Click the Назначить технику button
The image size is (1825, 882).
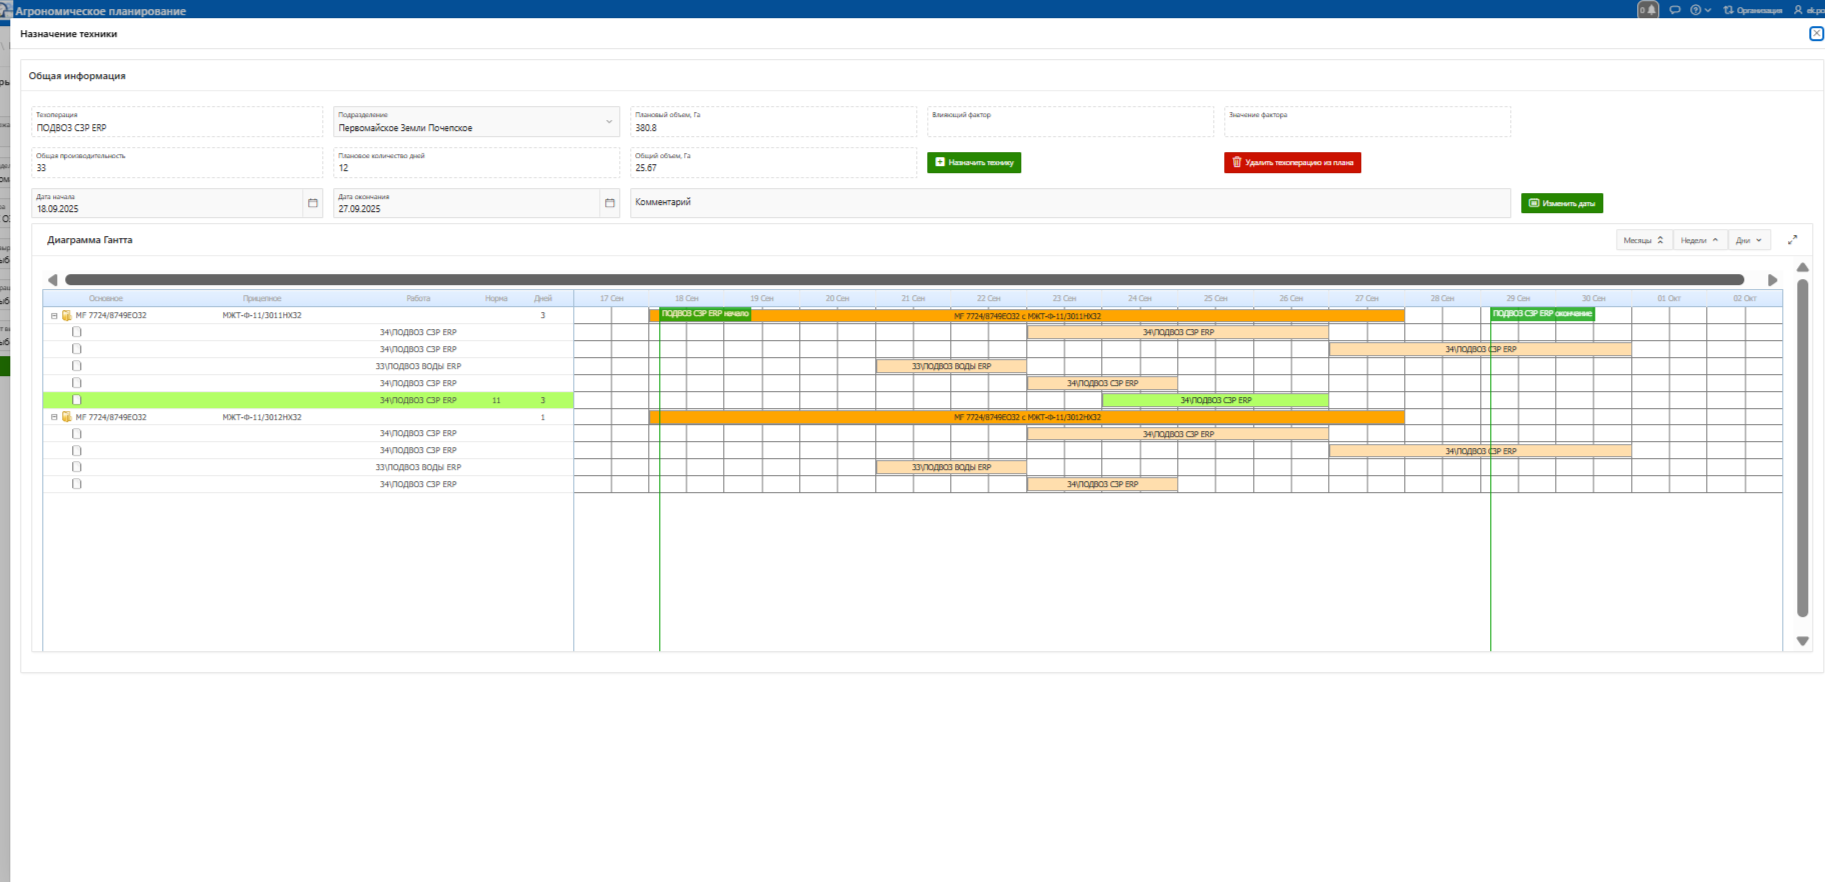click(973, 162)
